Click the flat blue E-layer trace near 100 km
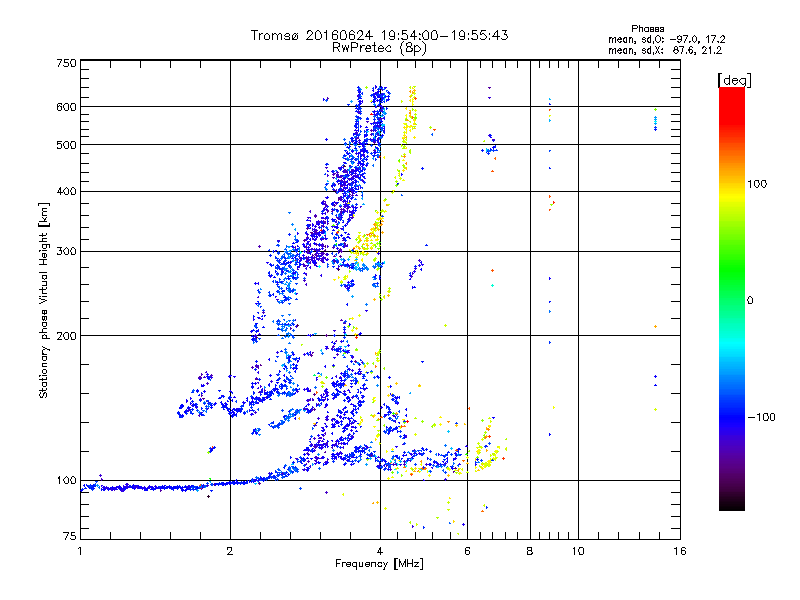The width and height of the screenshot is (800, 600). pos(153,488)
